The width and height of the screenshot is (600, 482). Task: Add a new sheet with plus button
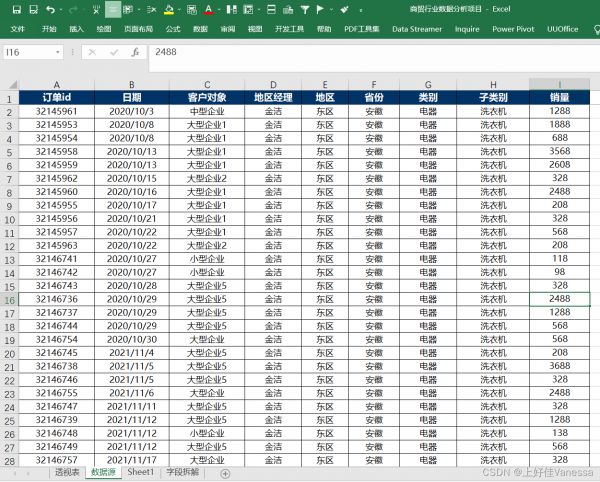(x=225, y=472)
